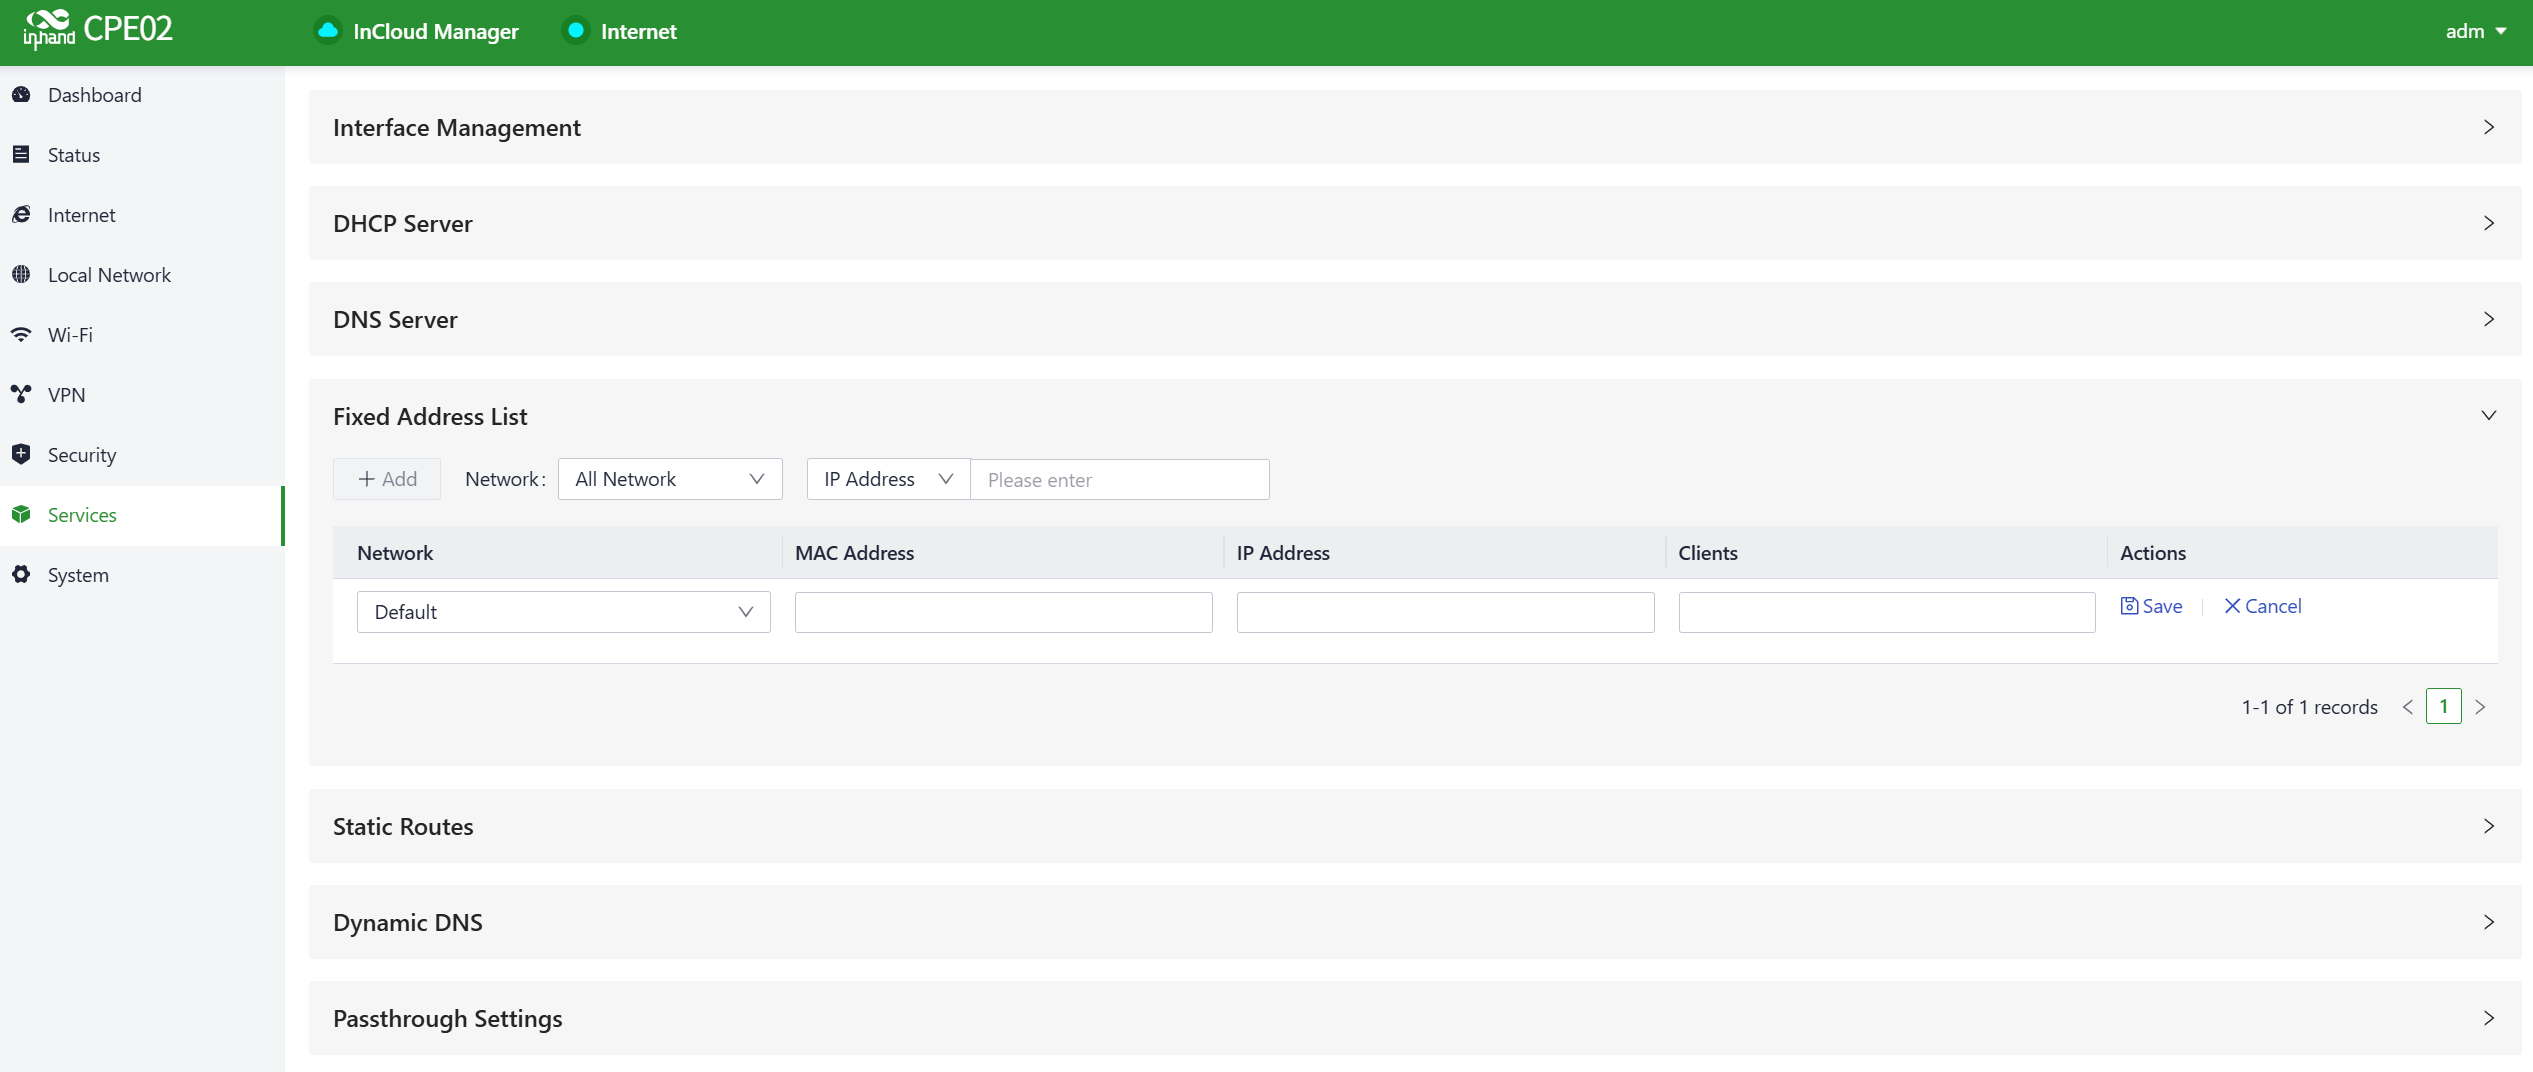Expand the Static Routes section
Viewport: 2533px width, 1072px height.
tap(1414, 826)
